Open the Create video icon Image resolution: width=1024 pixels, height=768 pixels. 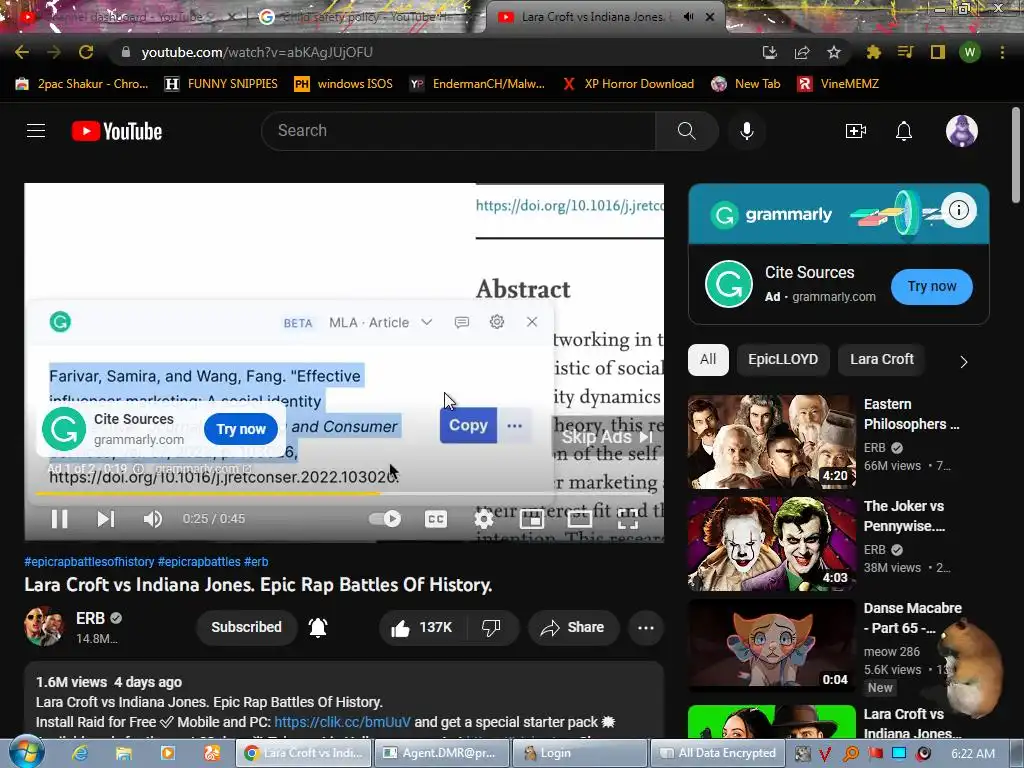pyautogui.click(x=856, y=131)
